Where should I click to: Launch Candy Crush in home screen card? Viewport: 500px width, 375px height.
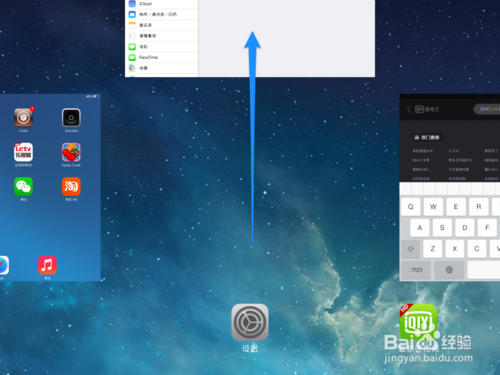[x=71, y=152]
